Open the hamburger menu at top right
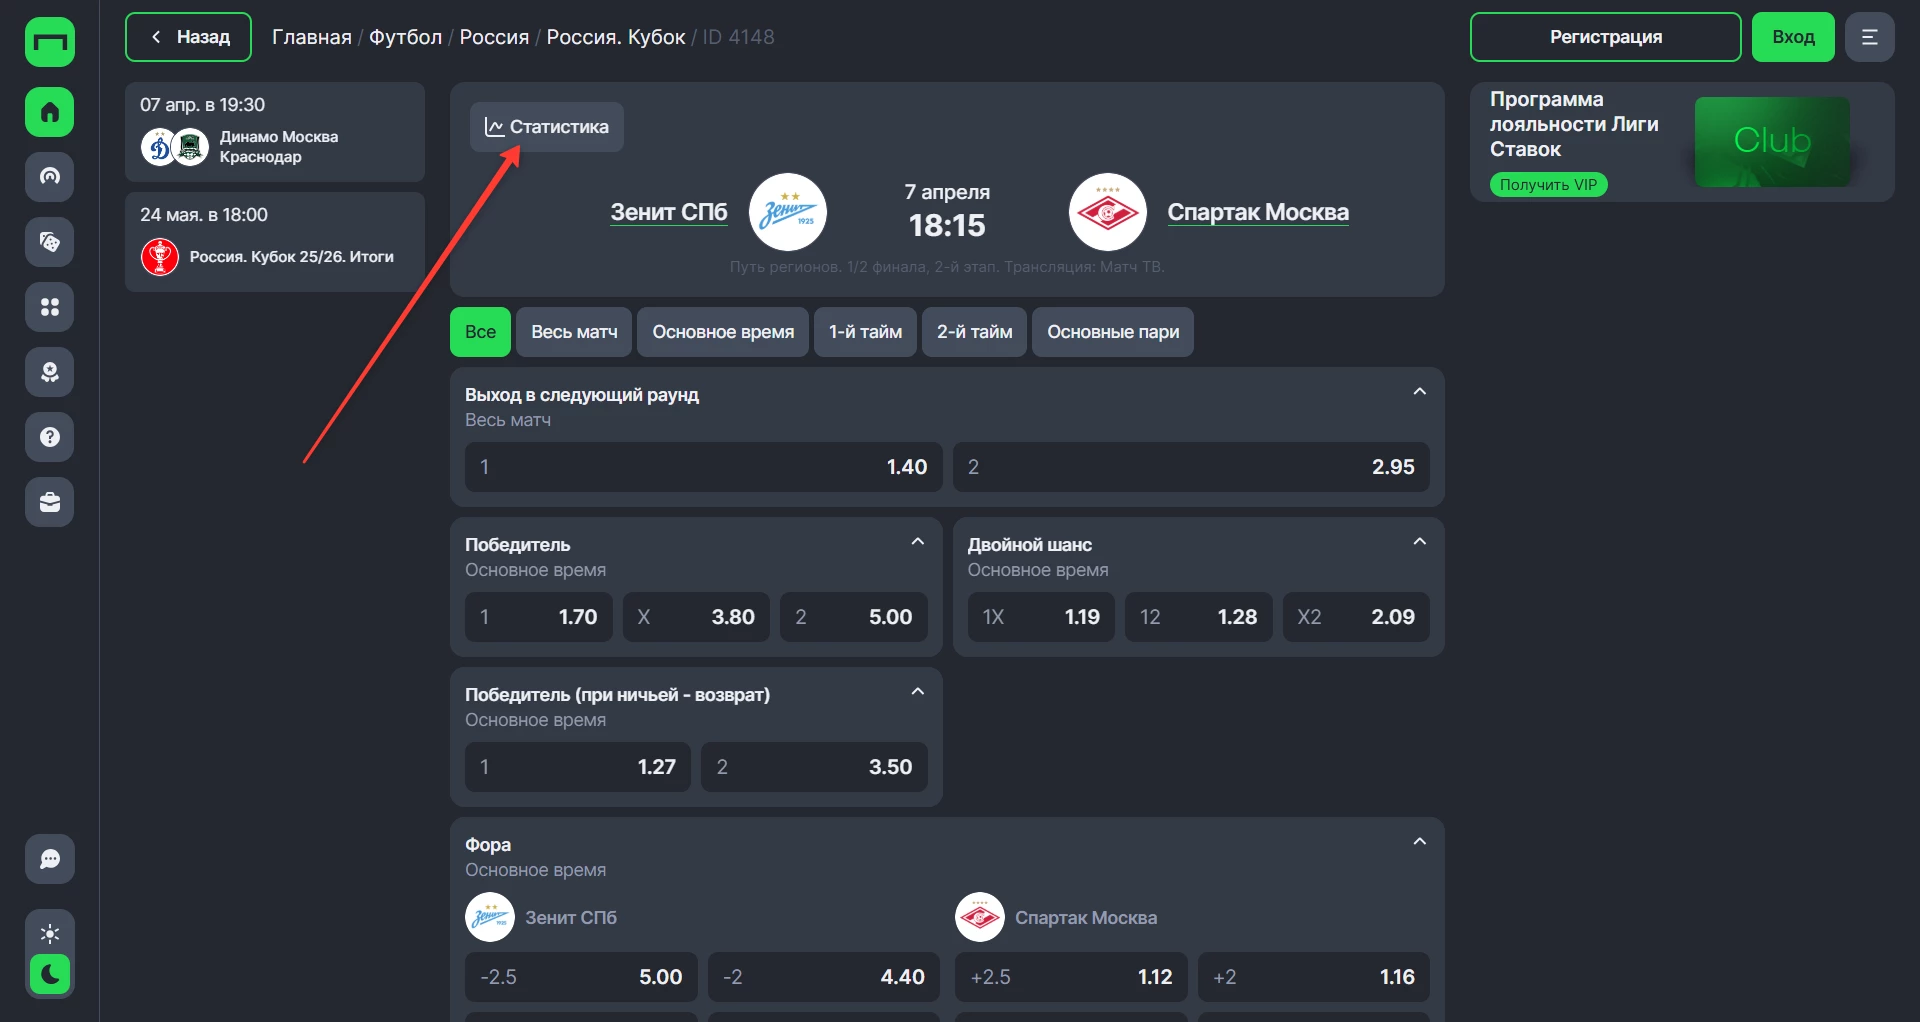Screen dimensions: 1920x1022 (x=1869, y=37)
